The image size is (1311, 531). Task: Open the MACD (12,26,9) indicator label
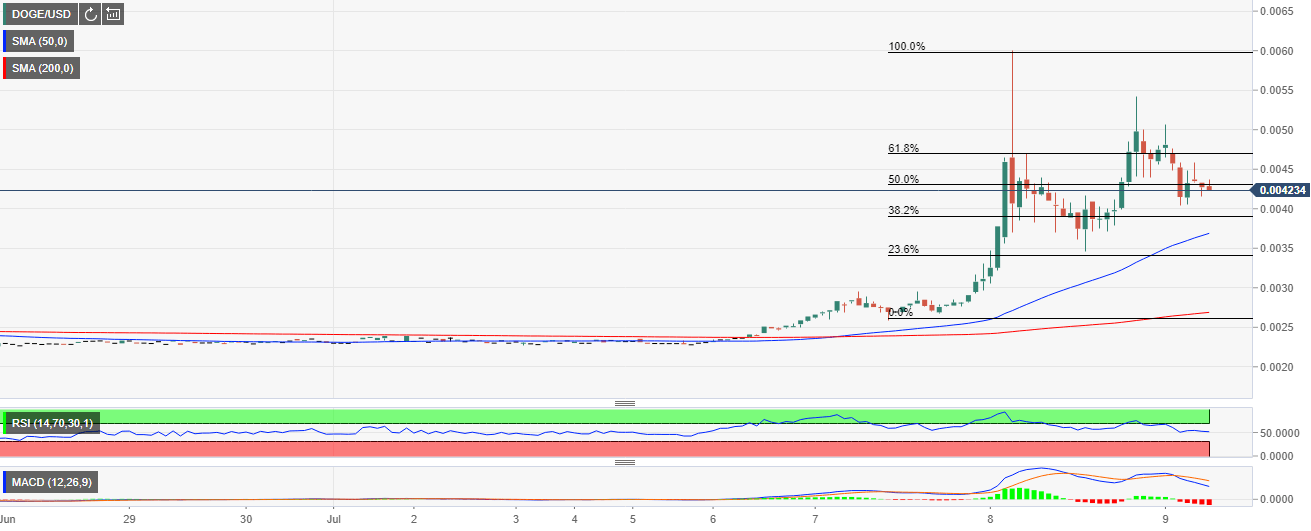(49, 483)
